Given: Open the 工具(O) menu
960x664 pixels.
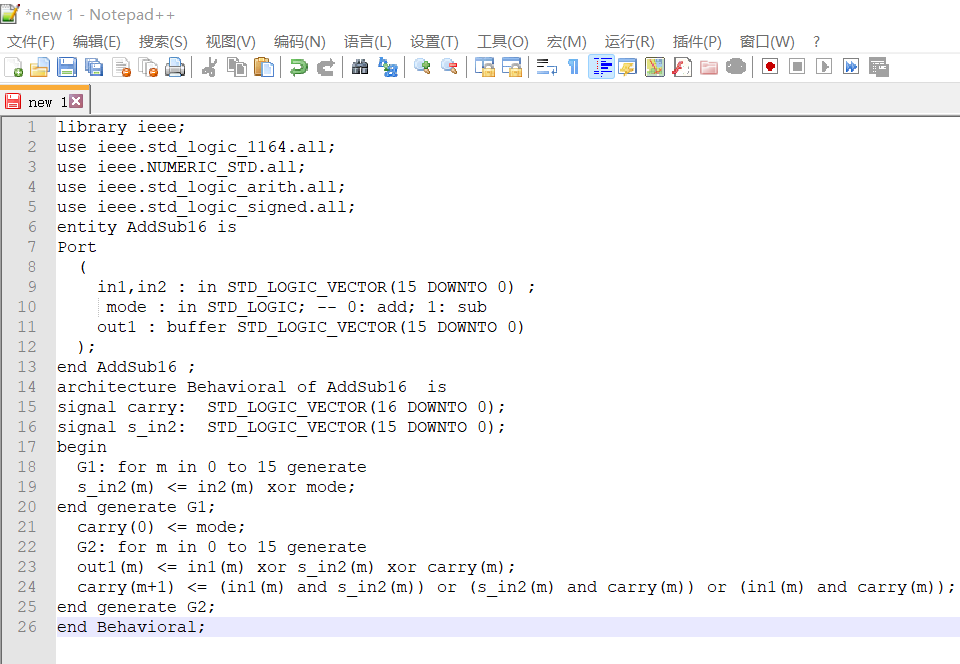Looking at the screenshot, I should point(503,42).
